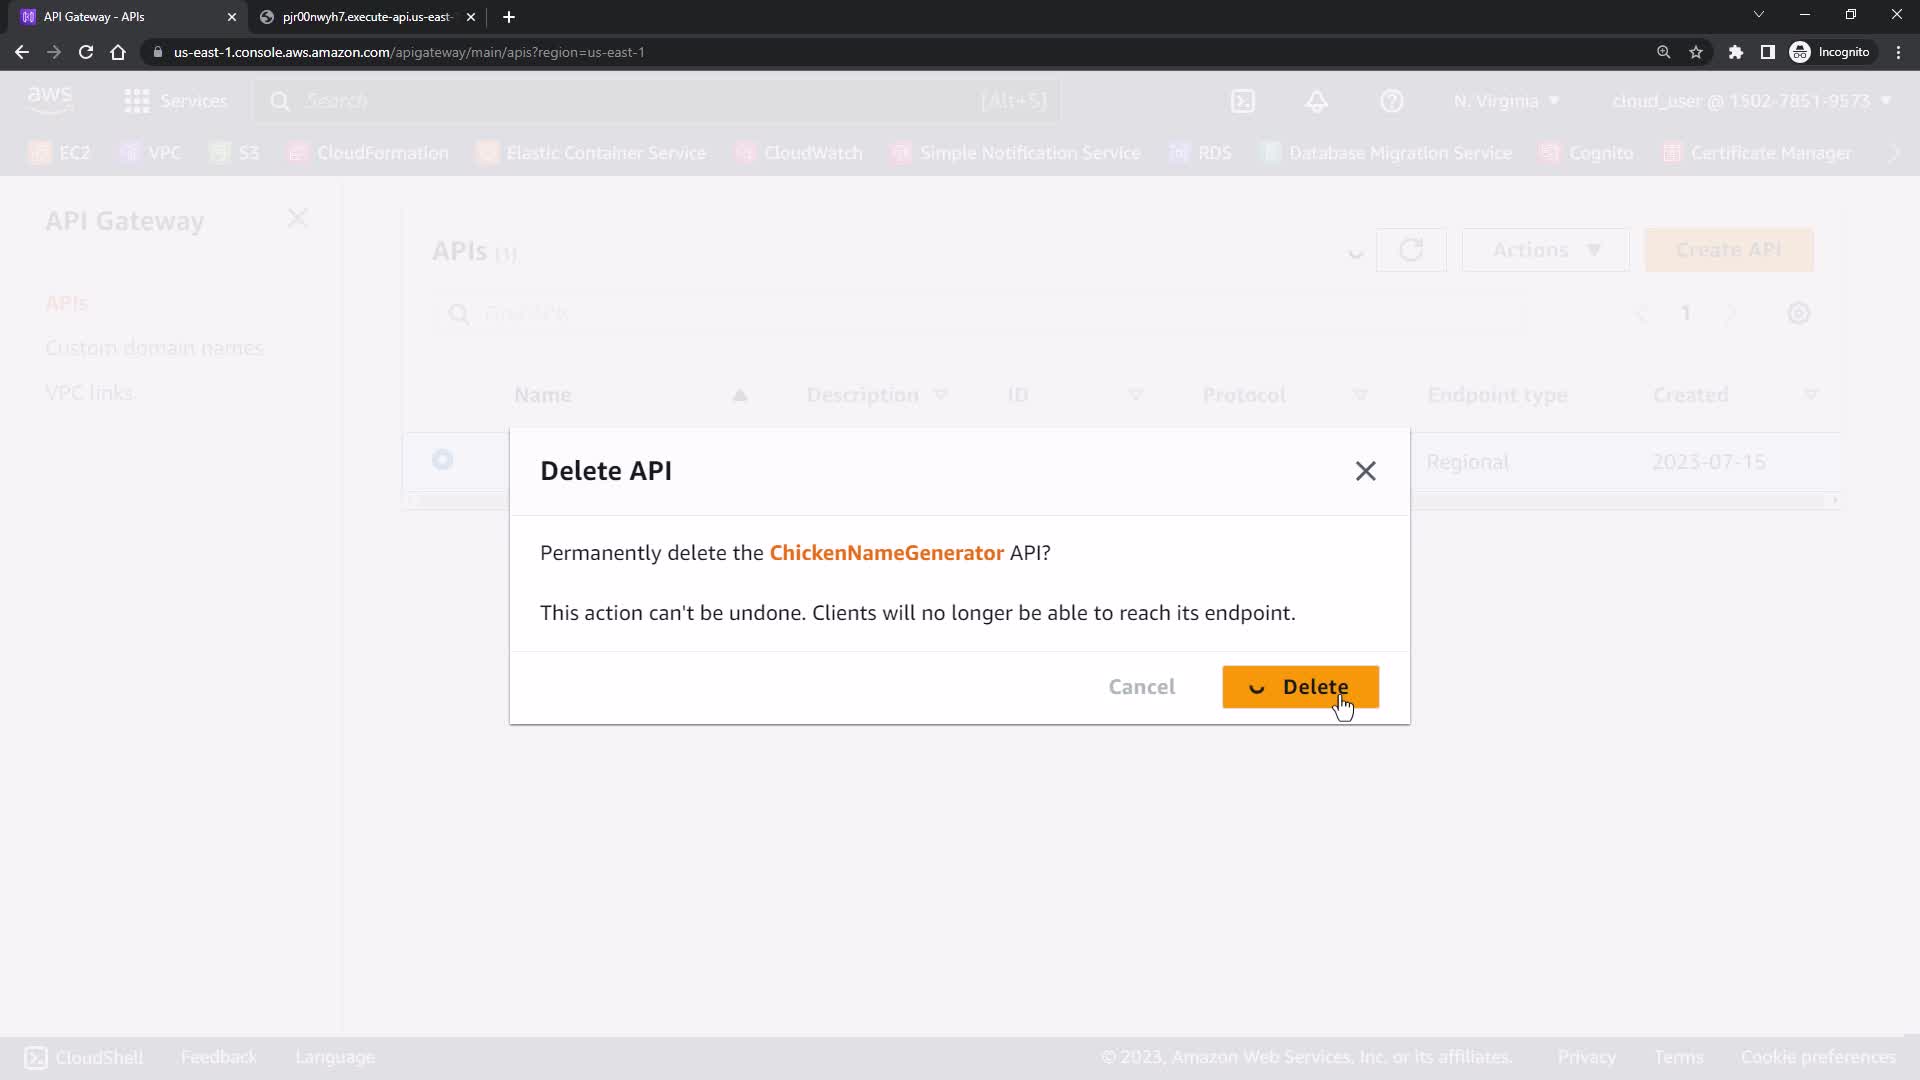
Task: Refresh the APIs list
Action: pyautogui.click(x=1410, y=250)
